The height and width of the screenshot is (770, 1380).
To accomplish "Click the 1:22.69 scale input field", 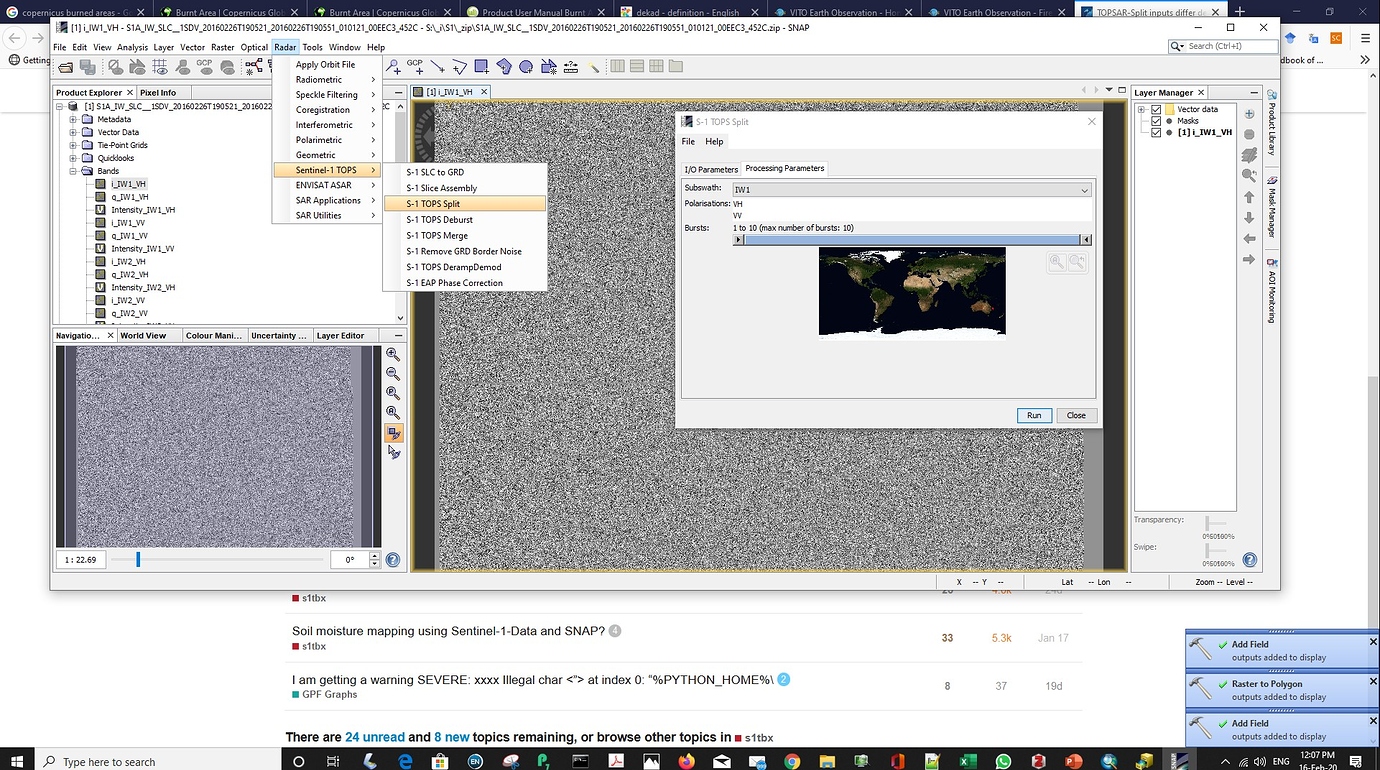I will (x=80, y=560).
